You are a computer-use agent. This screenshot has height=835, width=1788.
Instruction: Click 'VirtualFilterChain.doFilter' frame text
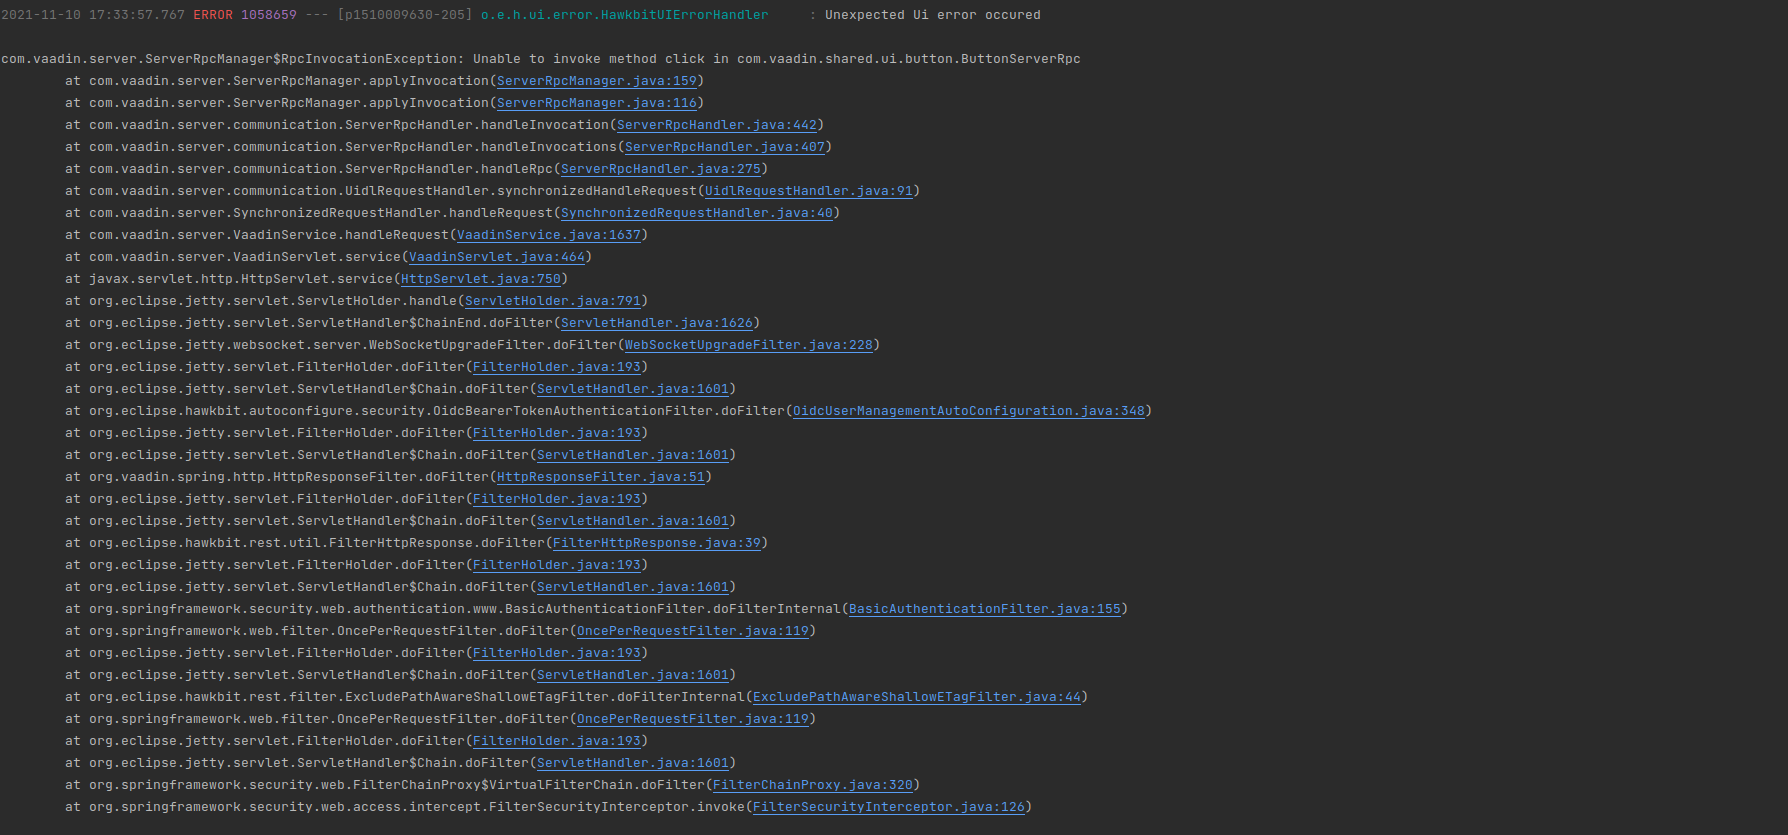coord(597,785)
